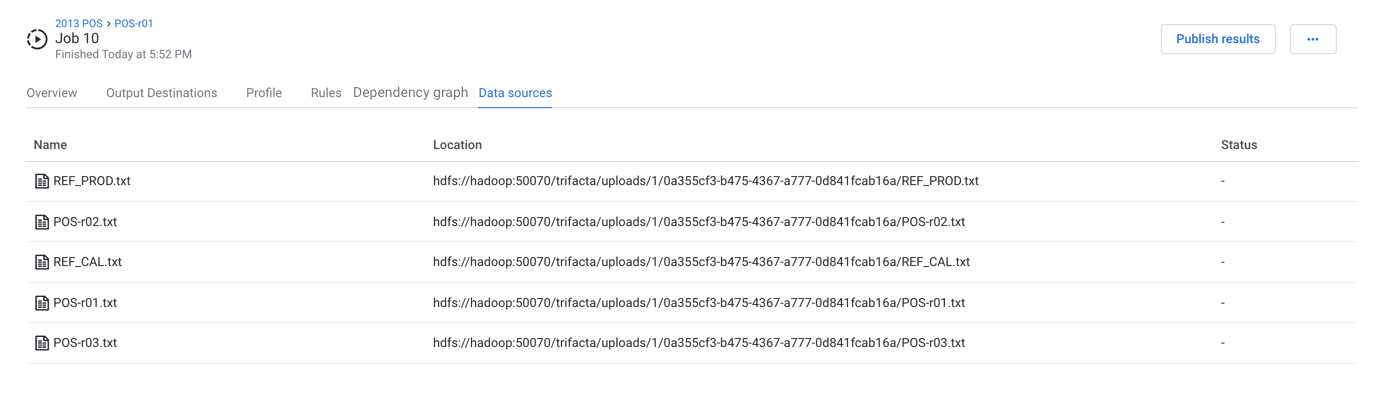Click the file icon next to POS-r02.txt
The height and width of the screenshot is (411, 1387).
click(42, 222)
